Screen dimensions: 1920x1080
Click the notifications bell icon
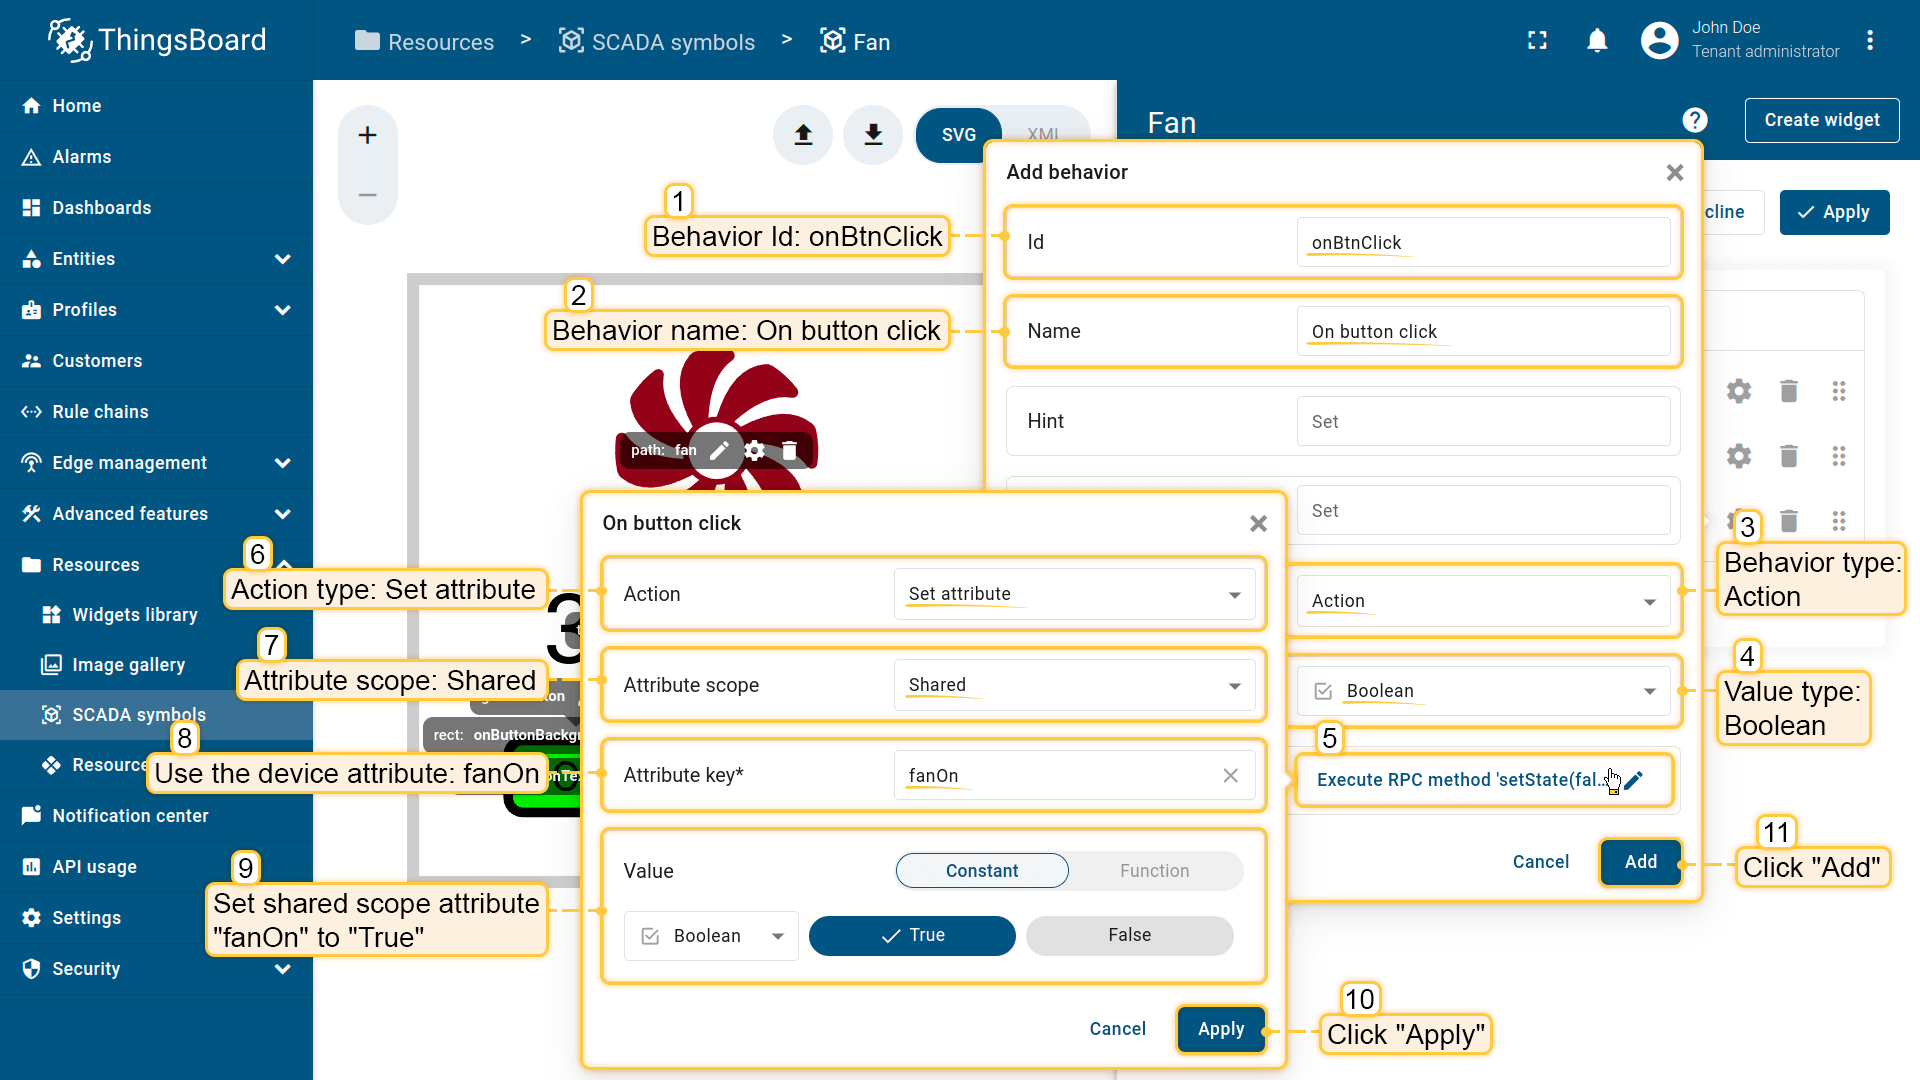coord(1597,40)
